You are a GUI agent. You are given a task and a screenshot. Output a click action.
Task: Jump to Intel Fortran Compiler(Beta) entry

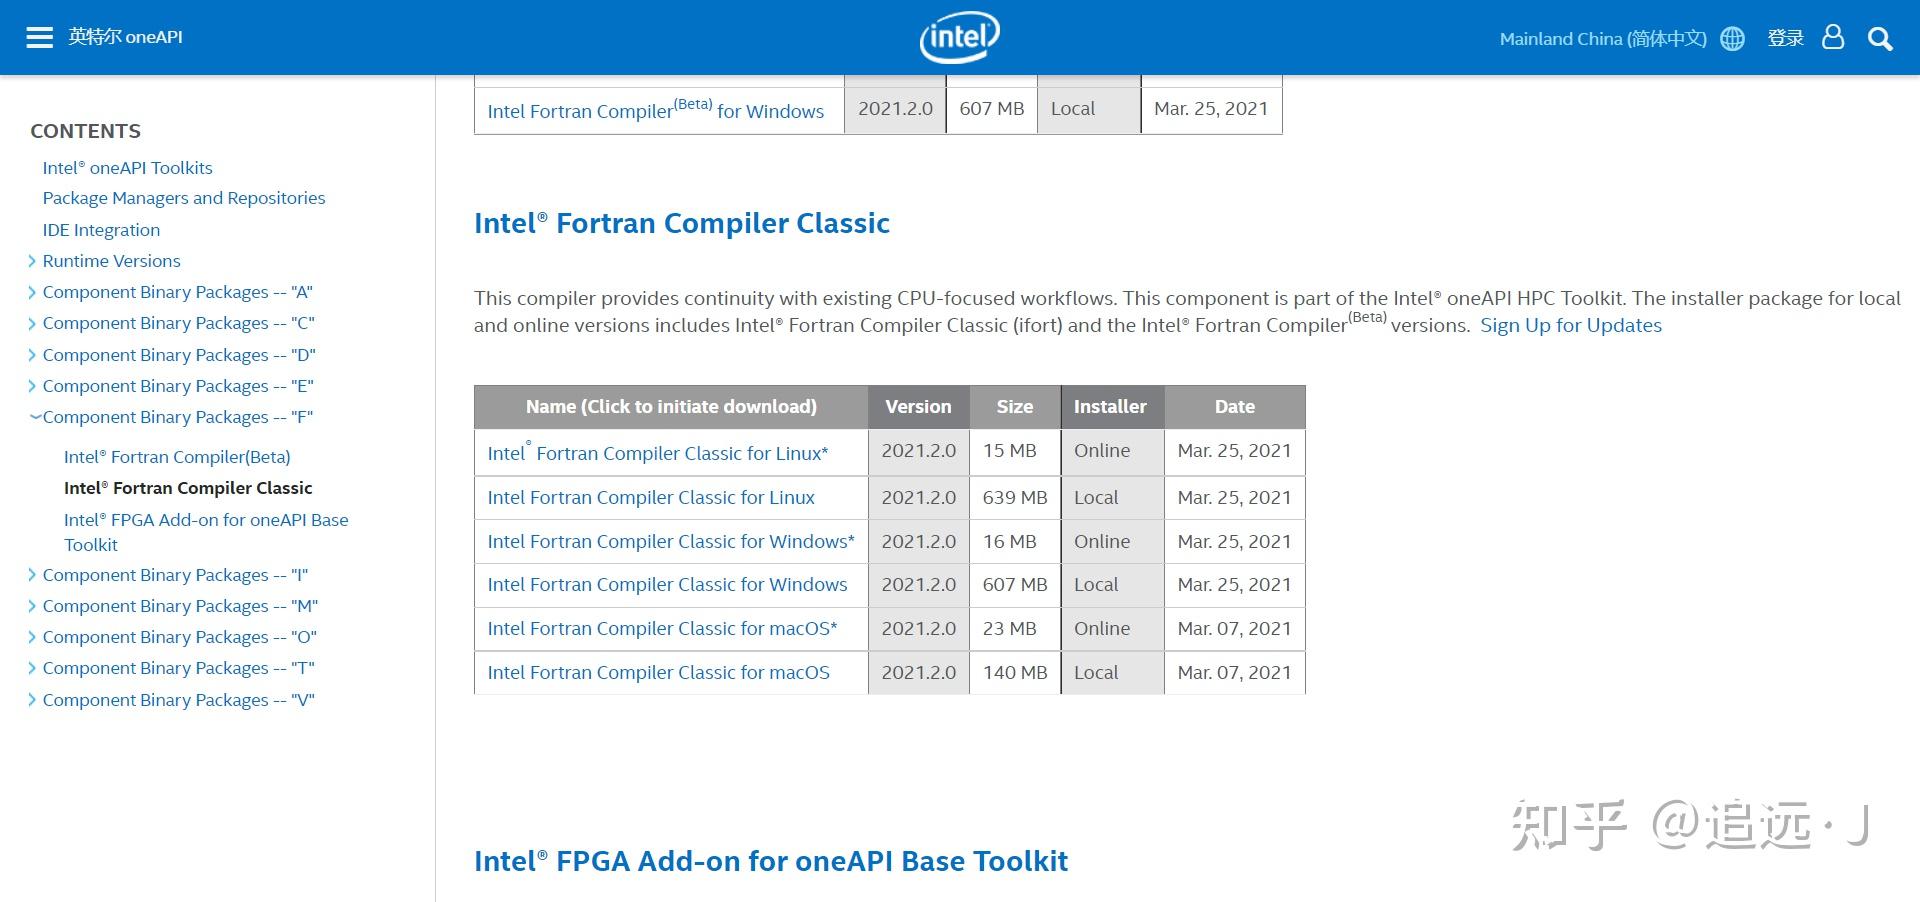click(x=177, y=457)
